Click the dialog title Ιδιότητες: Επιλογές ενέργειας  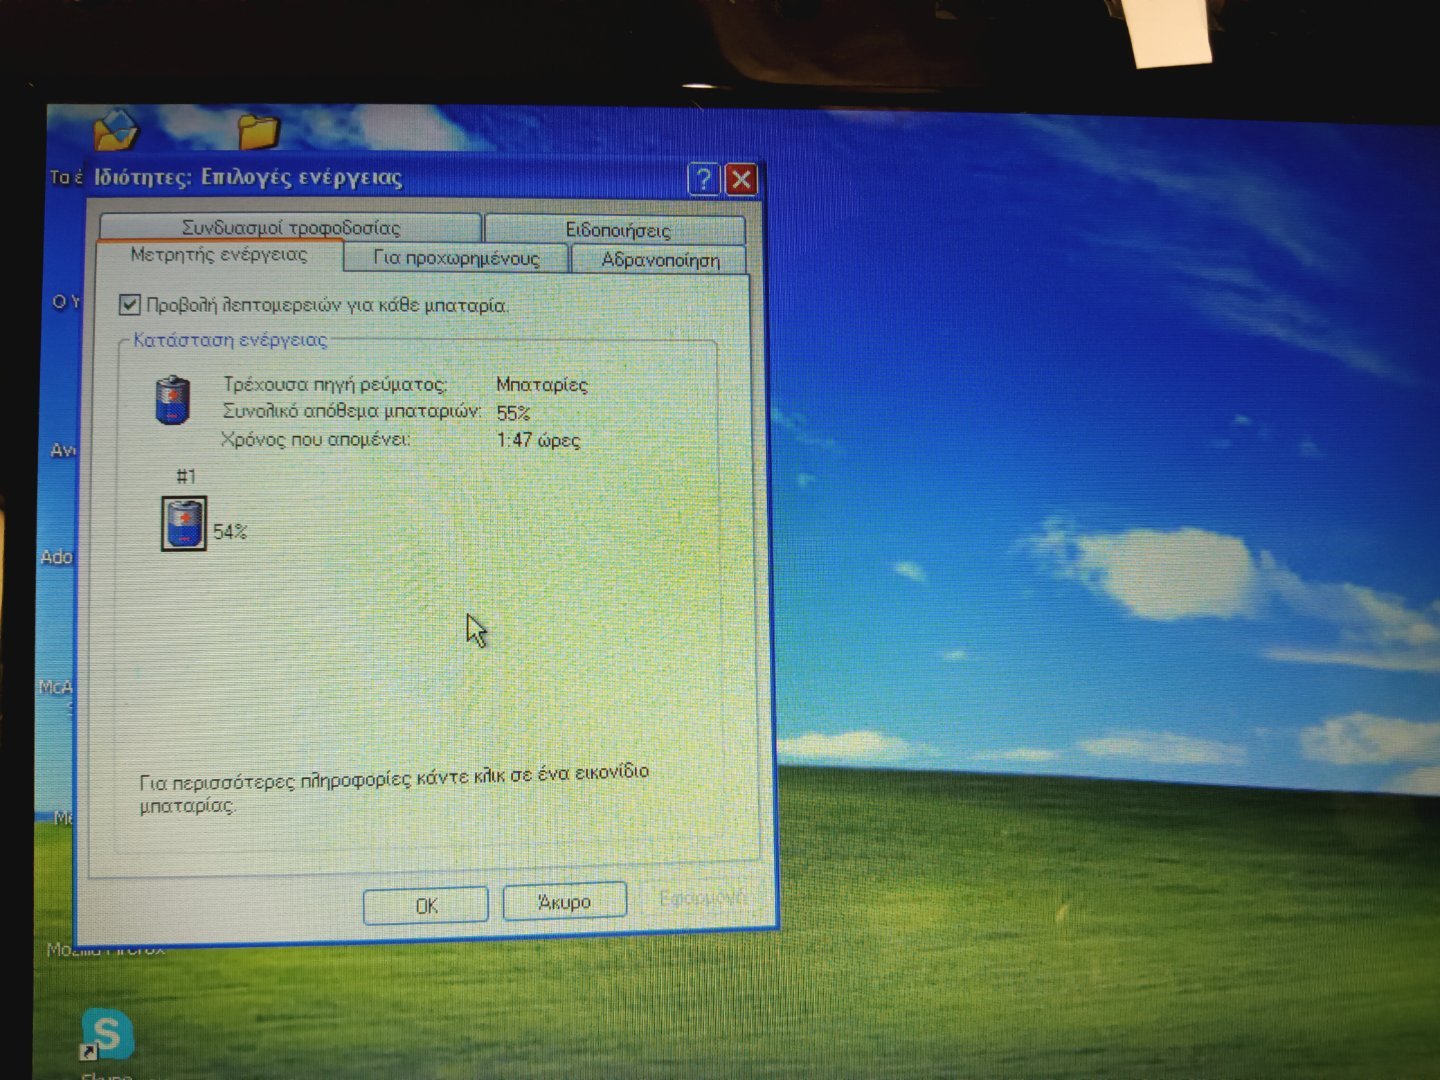pos(248,178)
